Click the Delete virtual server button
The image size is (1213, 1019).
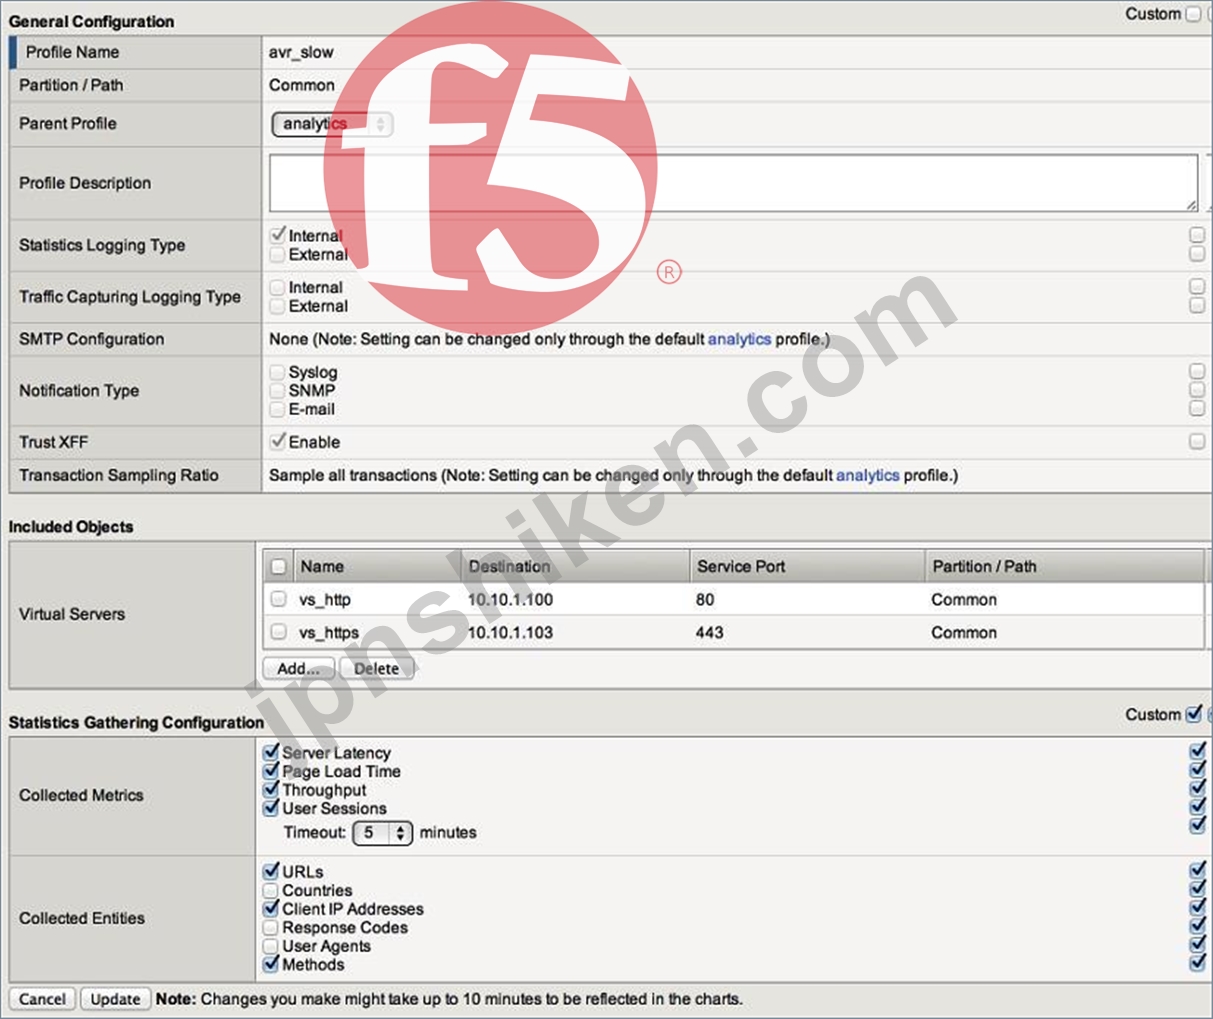click(376, 668)
